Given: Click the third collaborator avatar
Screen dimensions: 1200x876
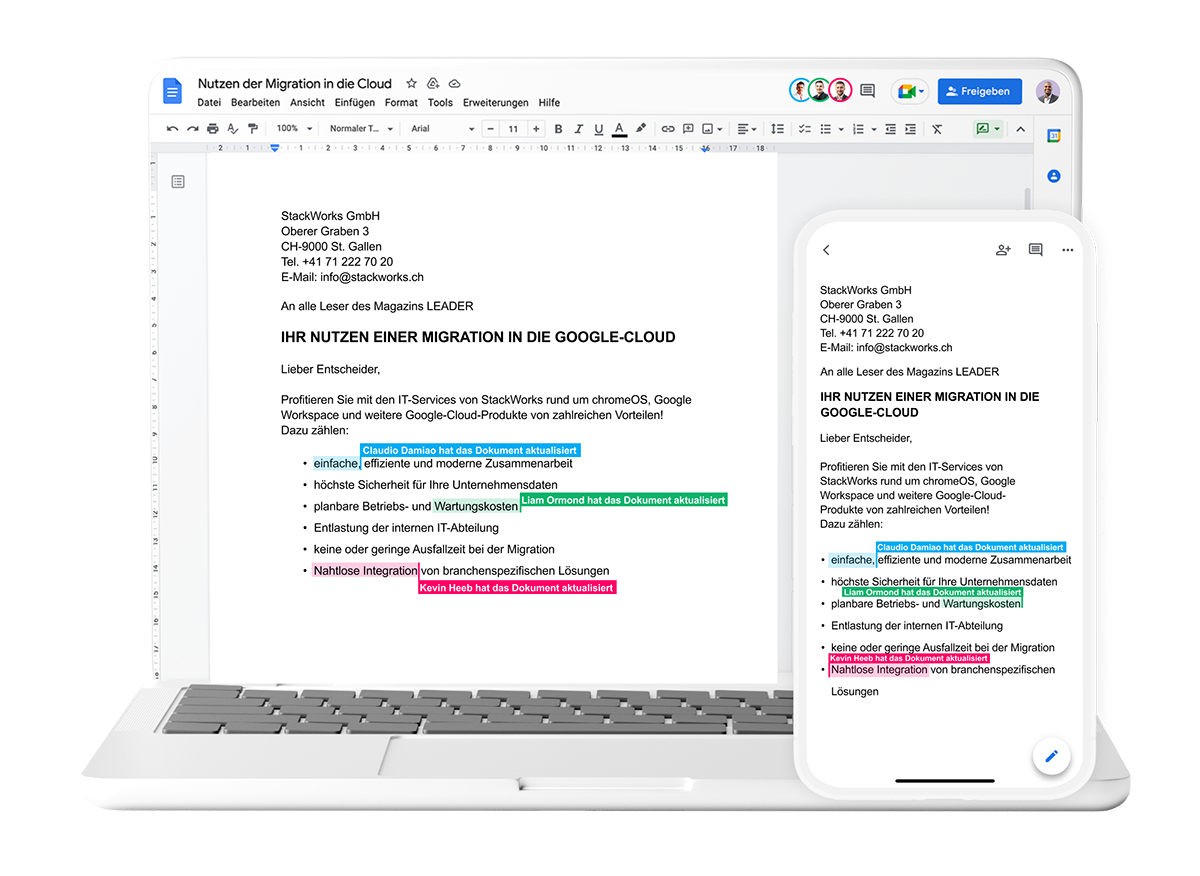Looking at the screenshot, I should click(x=840, y=90).
